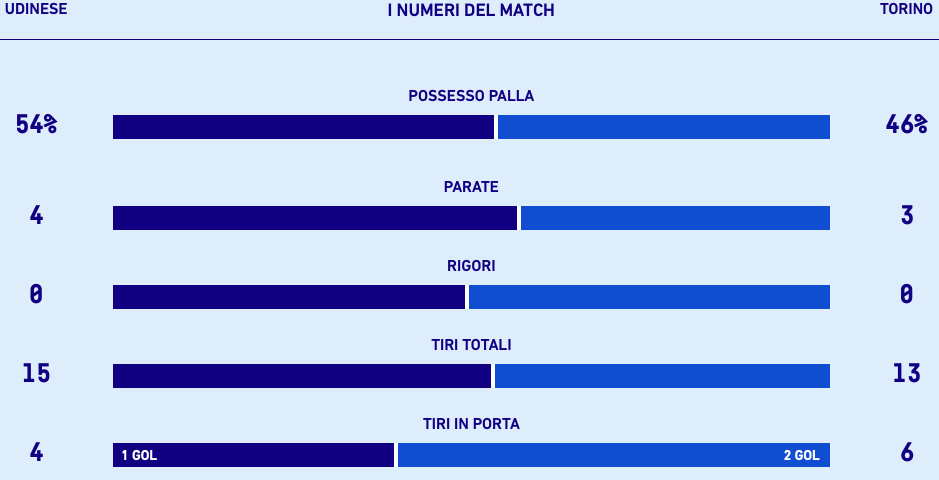Click the 54% possession value

(x=36, y=125)
